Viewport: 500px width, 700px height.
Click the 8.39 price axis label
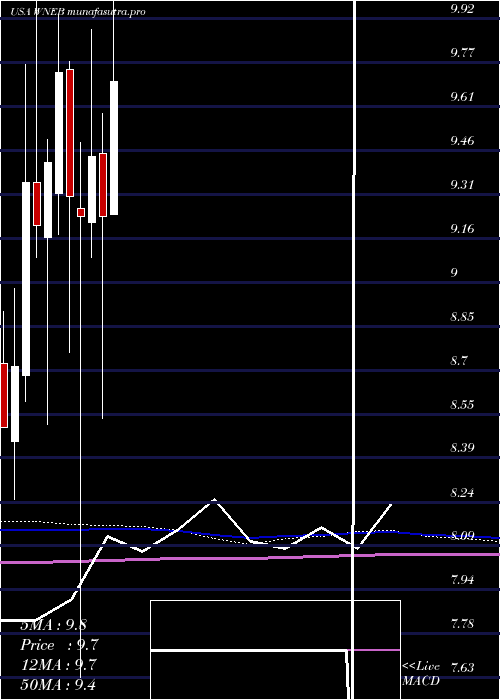coord(462,449)
